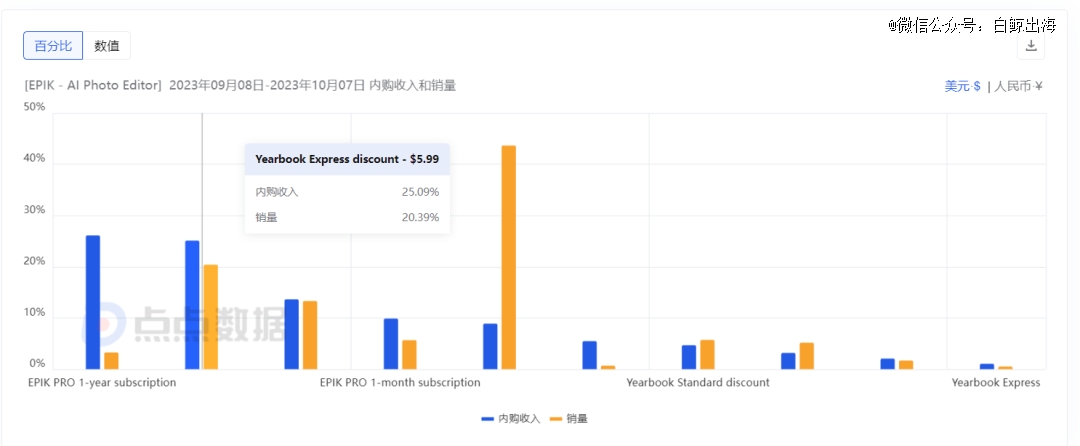The height and width of the screenshot is (446, 1080).
Task: Click the 内购收入 row label in the tooltip
Action: pos(277,192)
